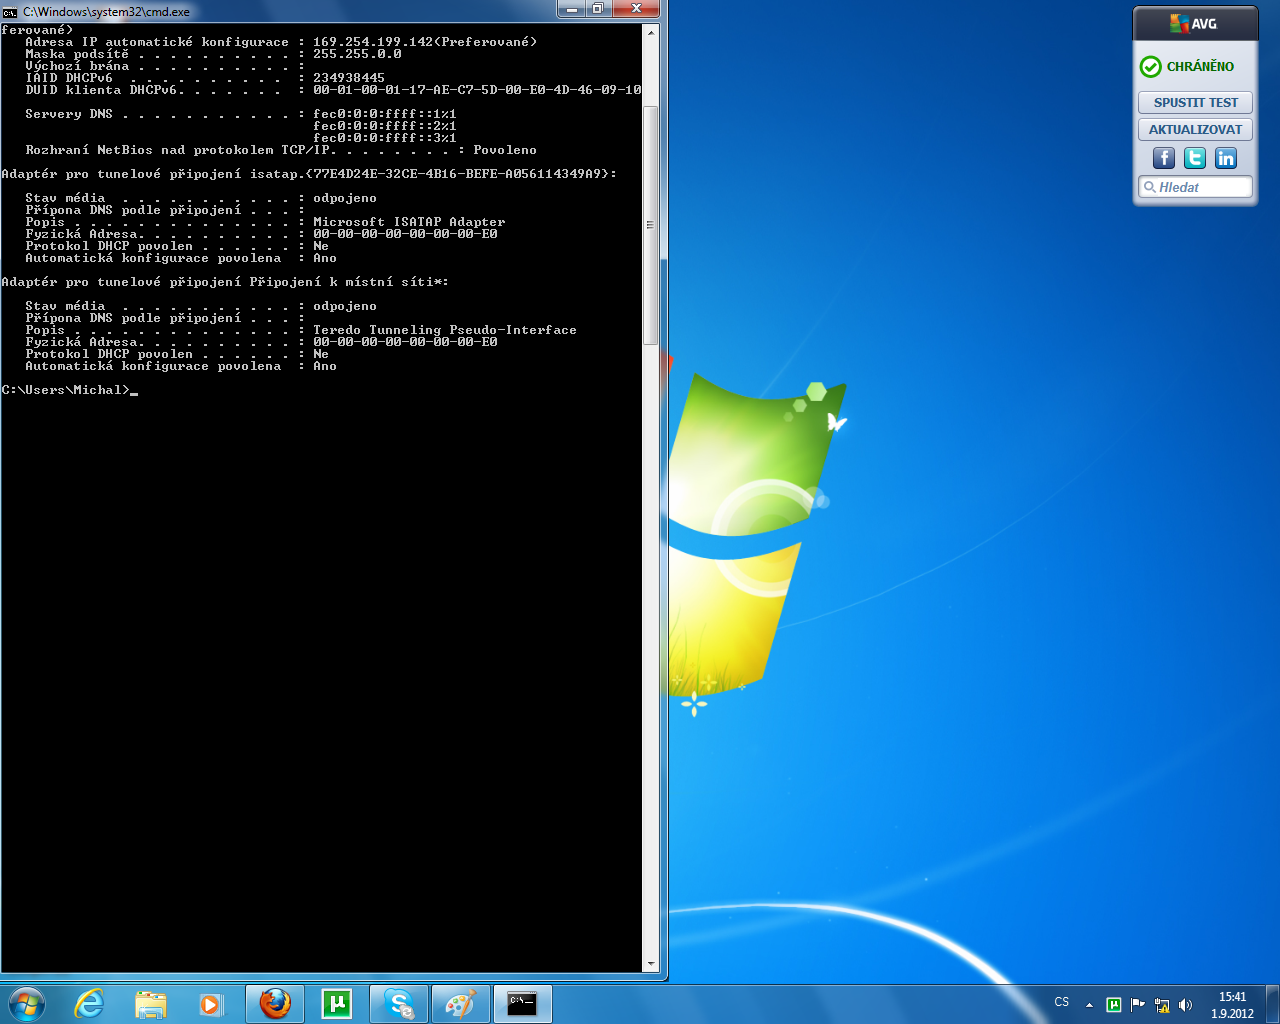Open Firefox from the taskbar

pyautogui.click(x=275, y=1004)
